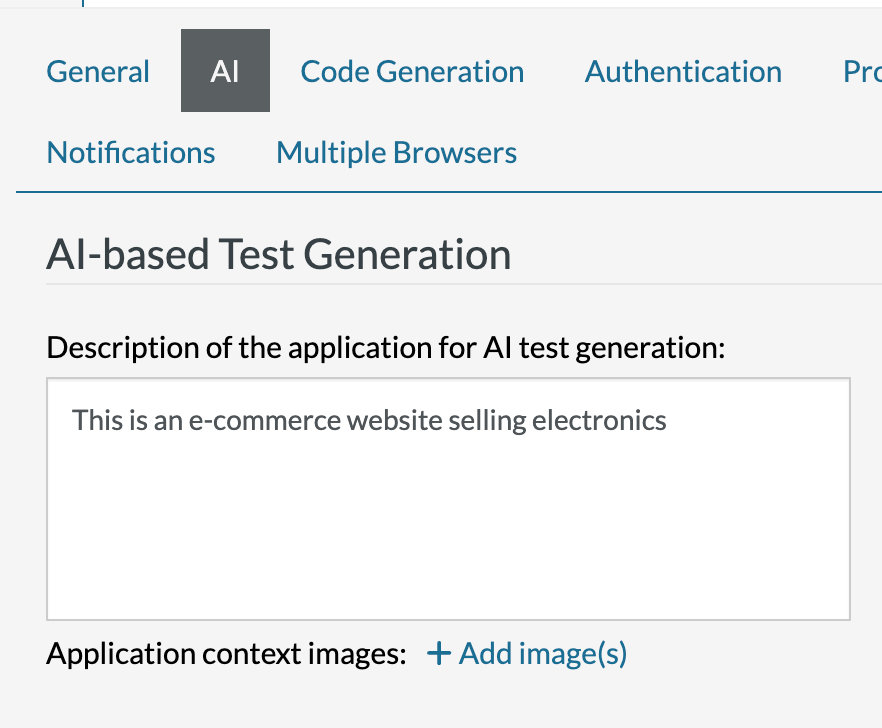The width and height of the screenshot is (882, 728).
Task: Select the AI tab
Action: pyautogui.click(x=225, y=72)
